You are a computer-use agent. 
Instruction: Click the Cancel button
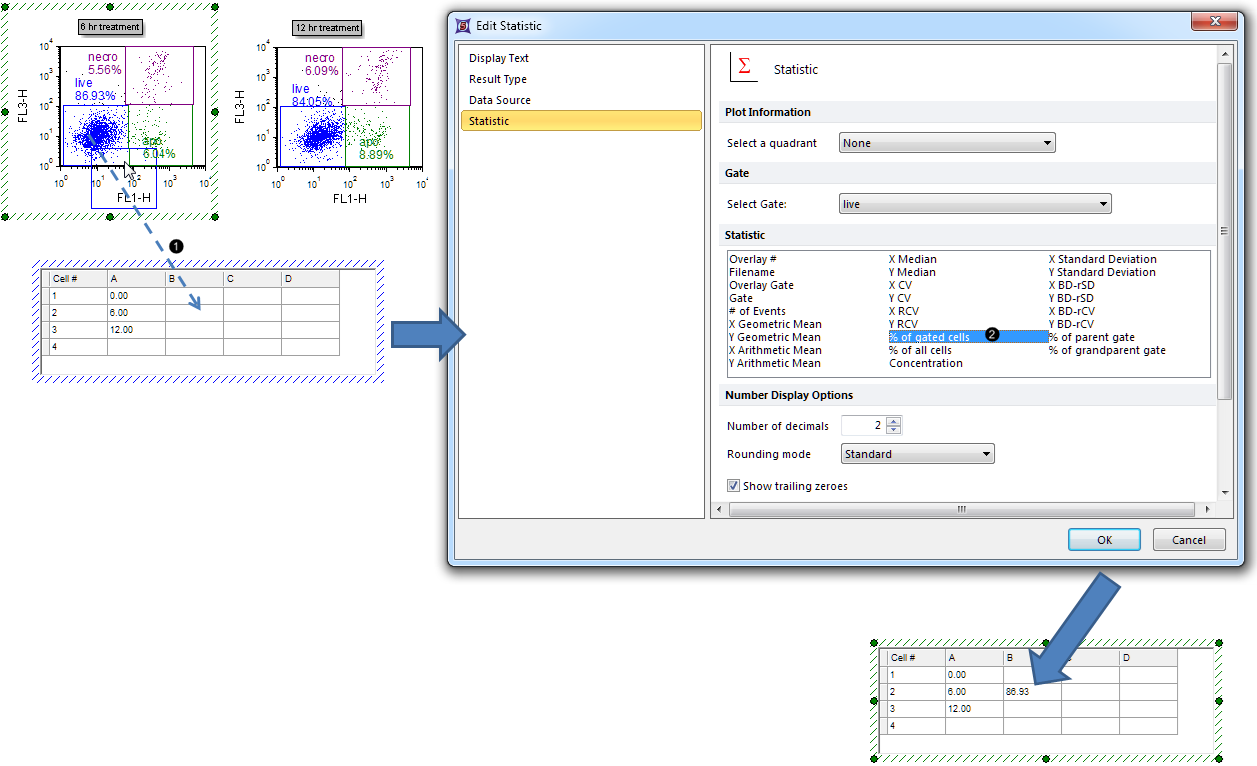click(x=1188, y=540)
